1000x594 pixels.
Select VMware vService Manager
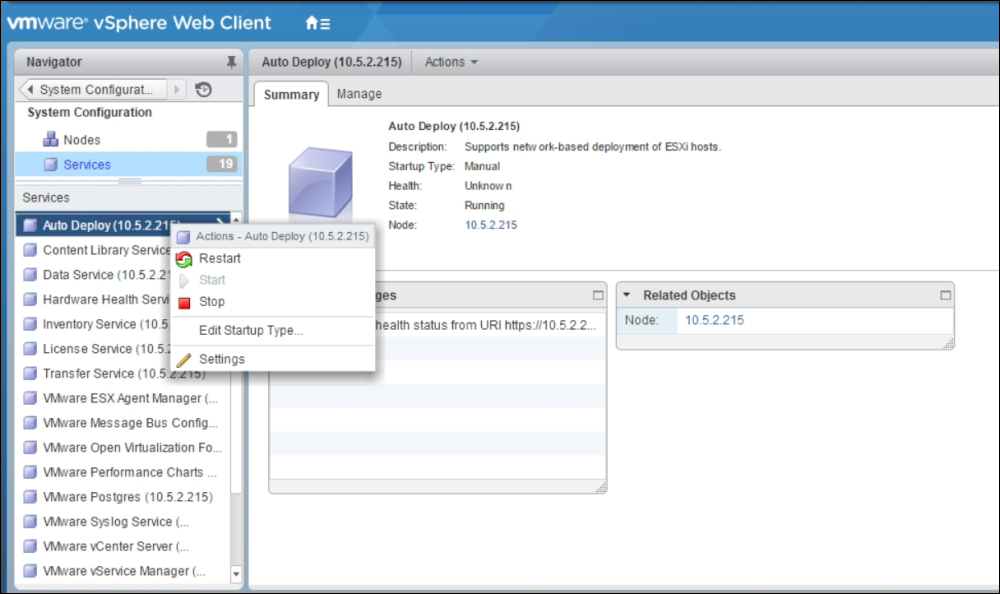point(123,571)
